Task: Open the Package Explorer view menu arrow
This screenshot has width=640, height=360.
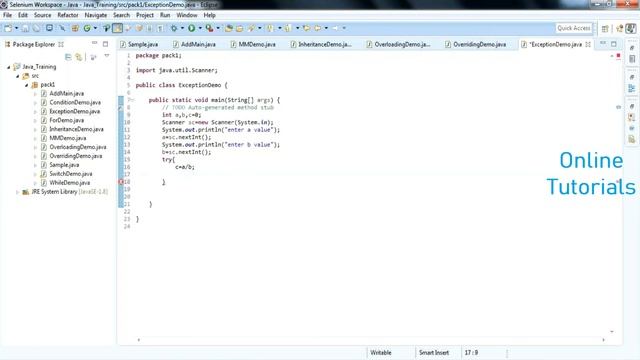Action: click(107, 56)
